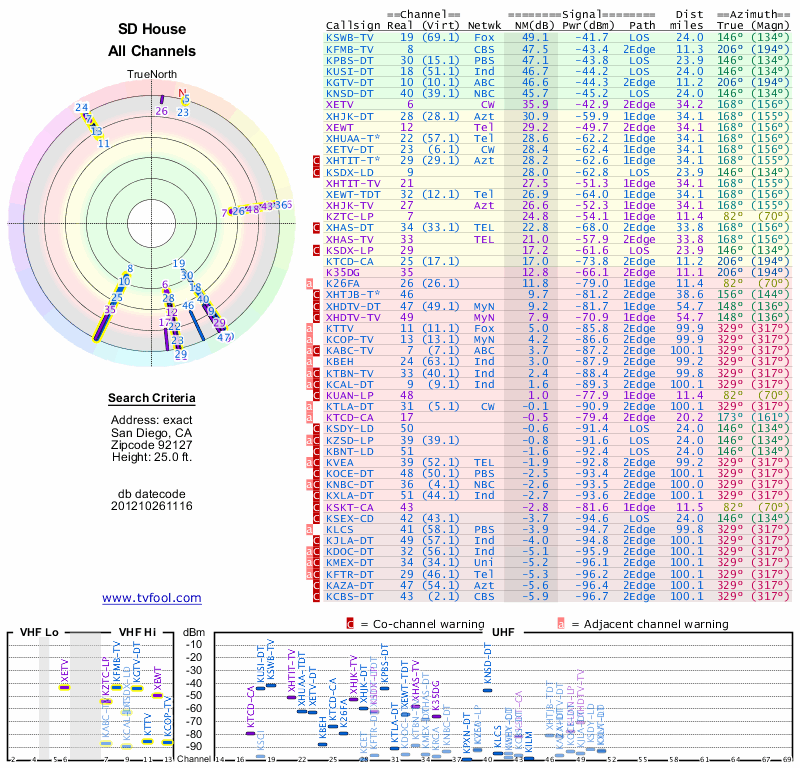
Task: Click co-channel warning icon beside XHTIT-T*
Action: click(317, 160)
